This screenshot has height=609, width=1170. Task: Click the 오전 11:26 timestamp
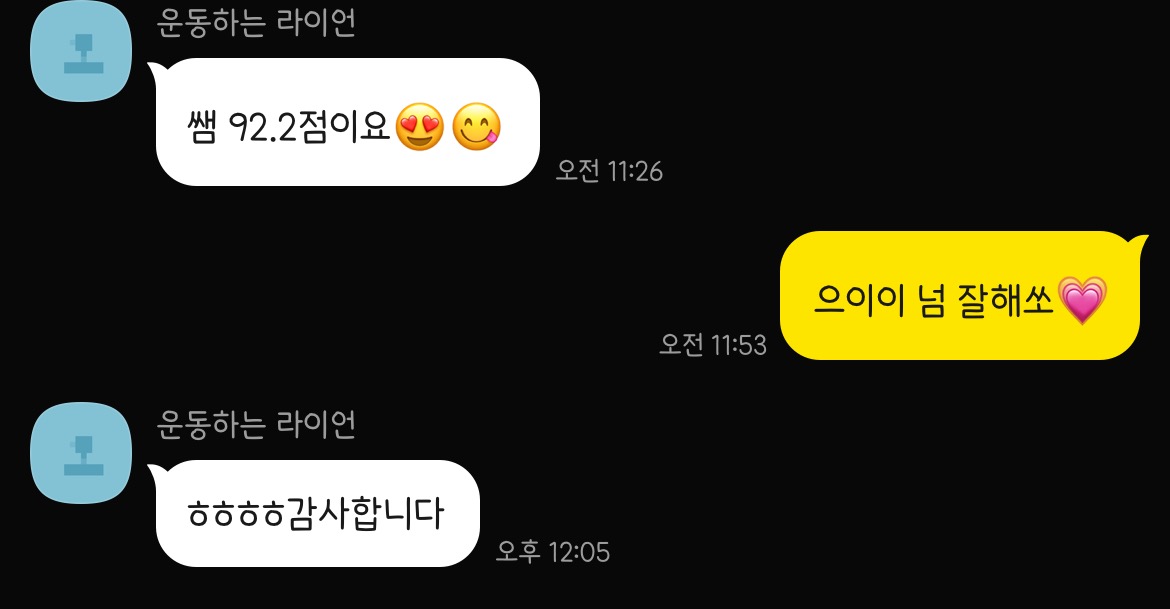pyautogui.click(x=609, y=172)
